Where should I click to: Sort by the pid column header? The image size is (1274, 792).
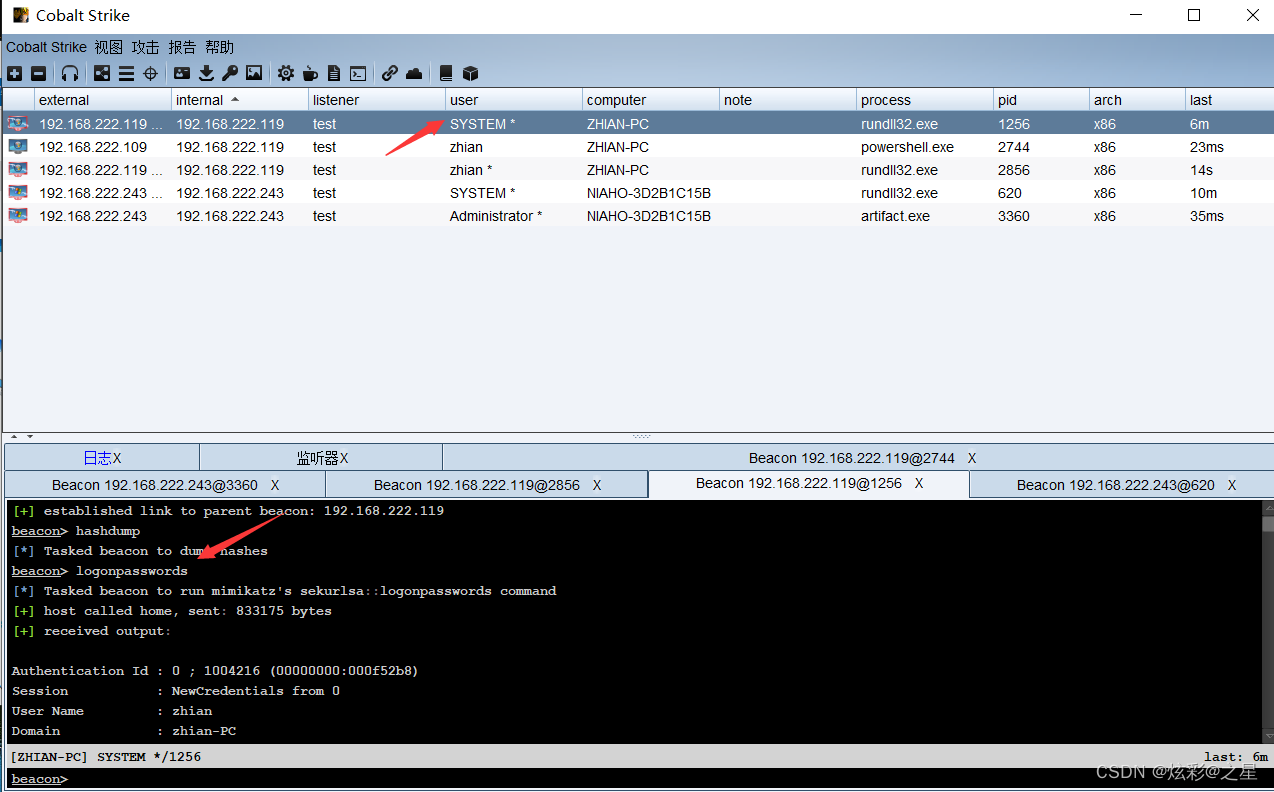[x=1042, y=100]
